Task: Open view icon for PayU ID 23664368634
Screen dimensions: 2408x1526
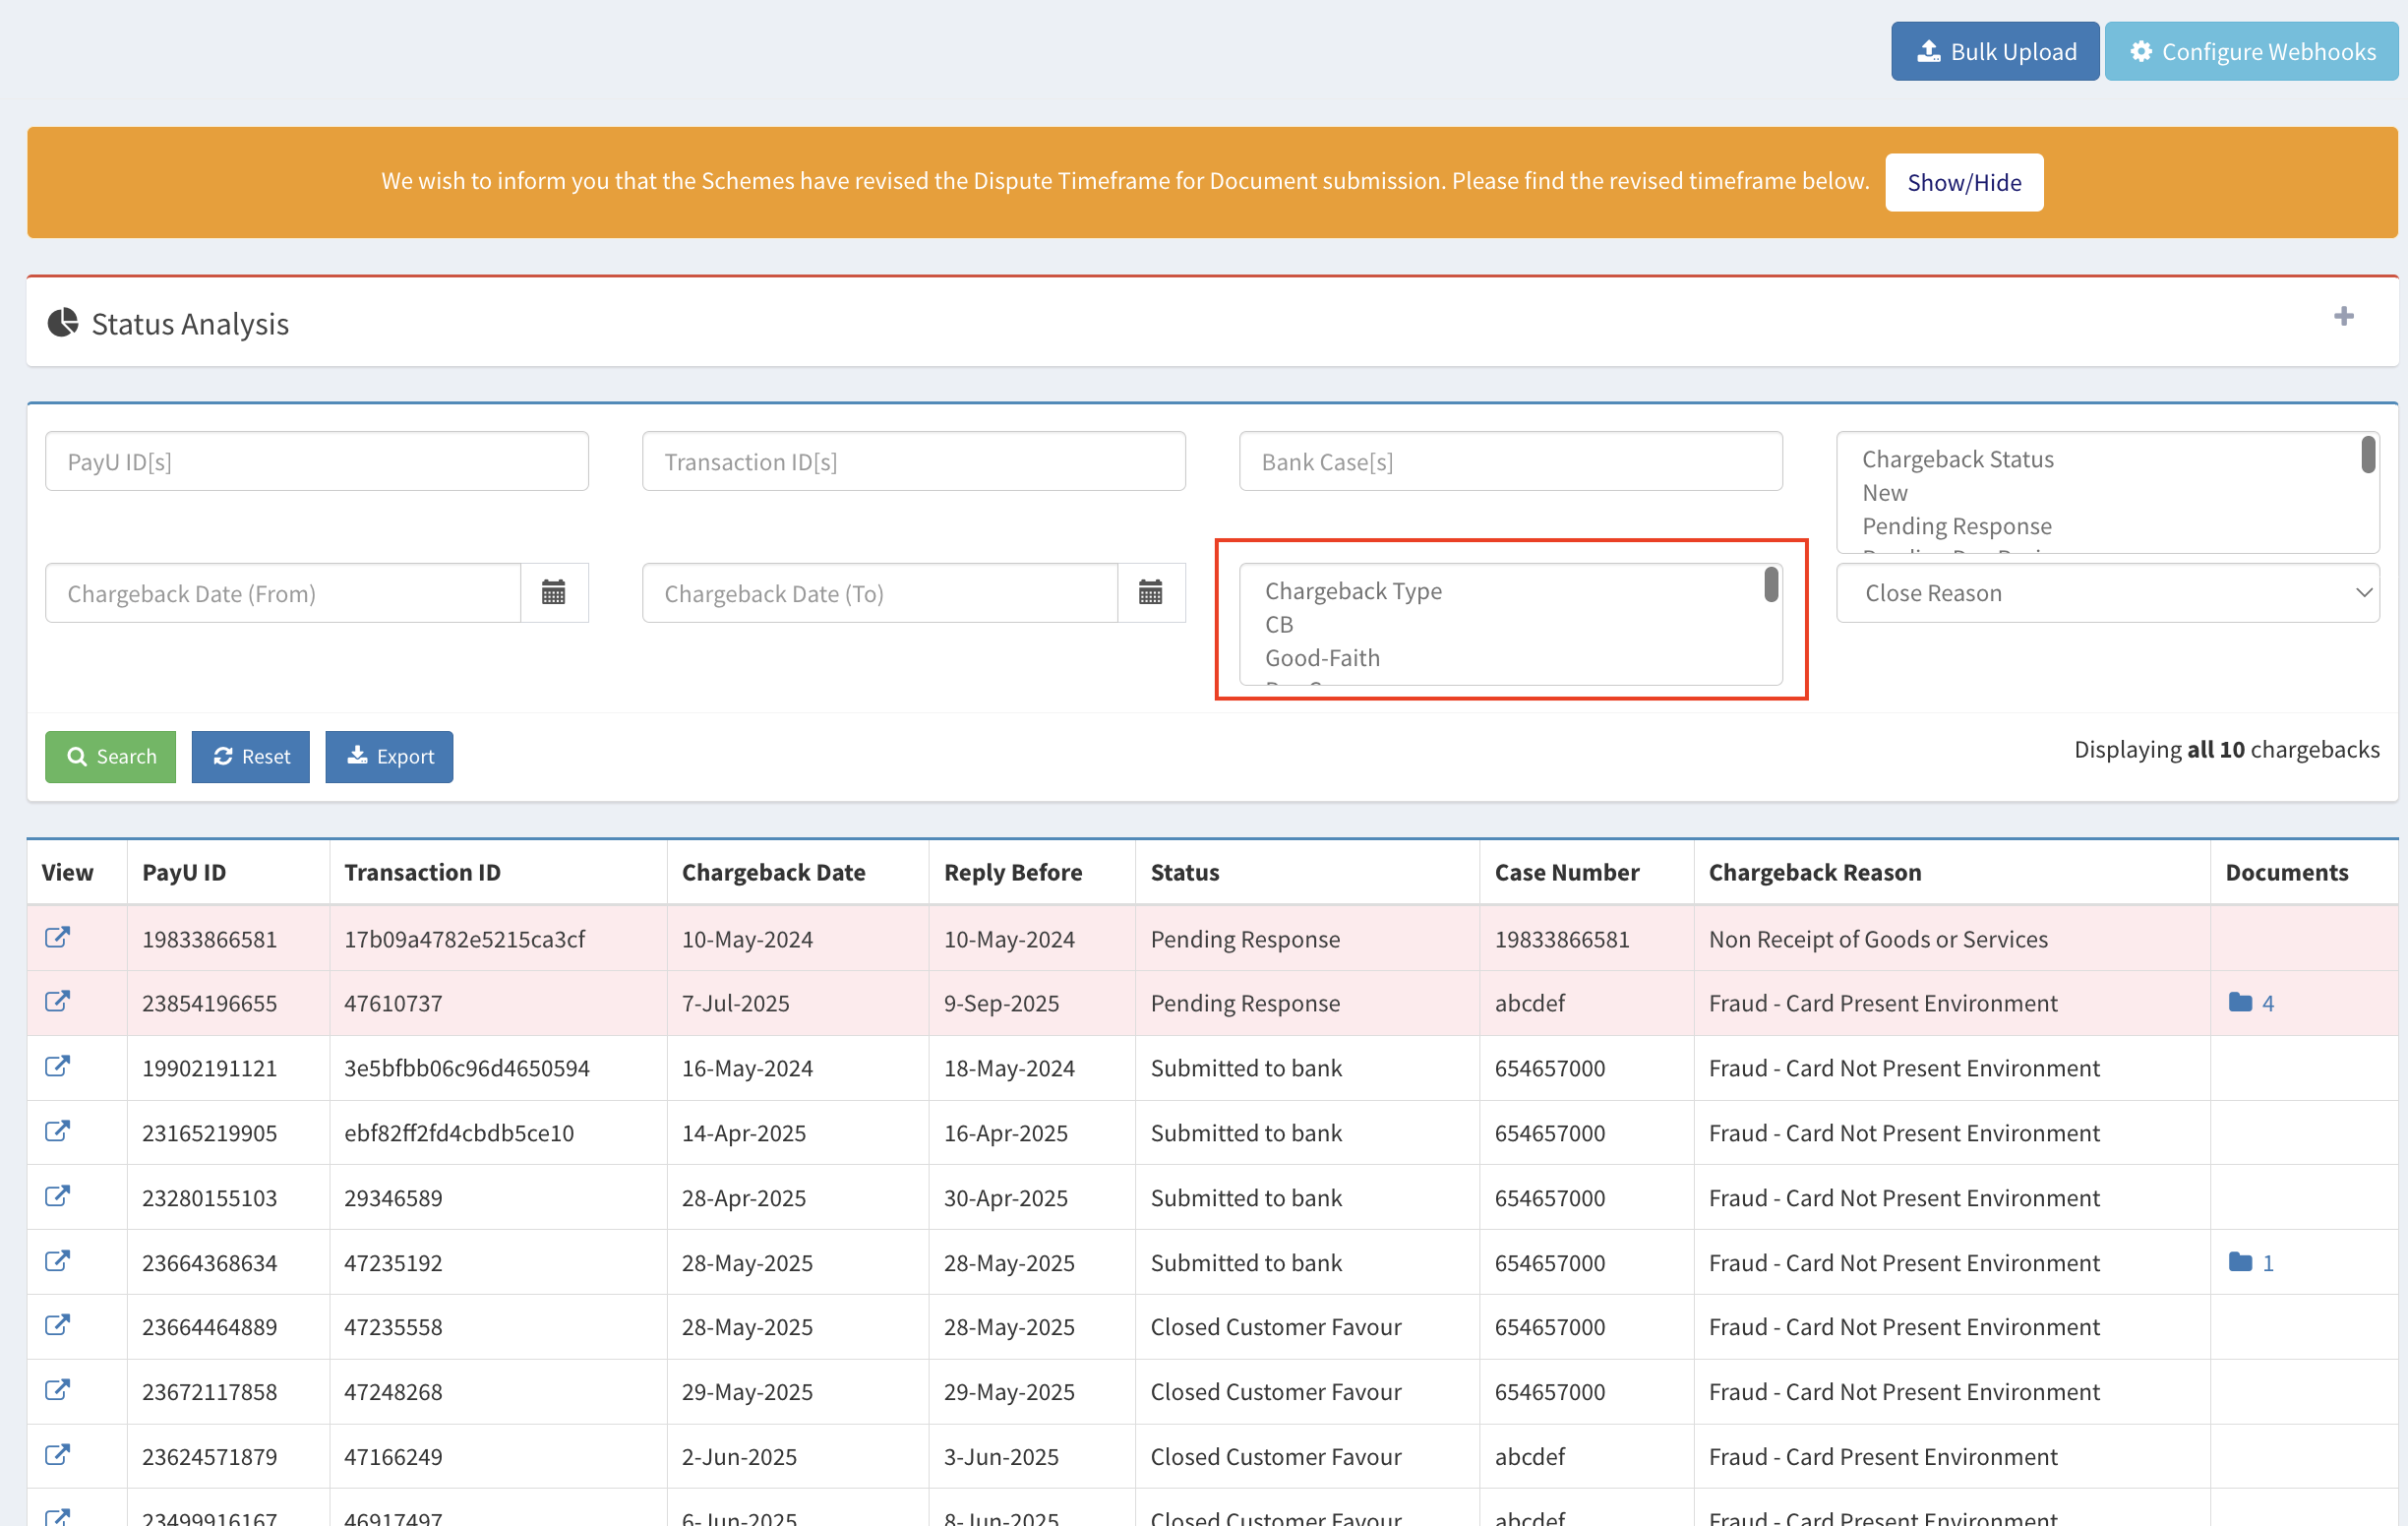Action: (57, 1260)
